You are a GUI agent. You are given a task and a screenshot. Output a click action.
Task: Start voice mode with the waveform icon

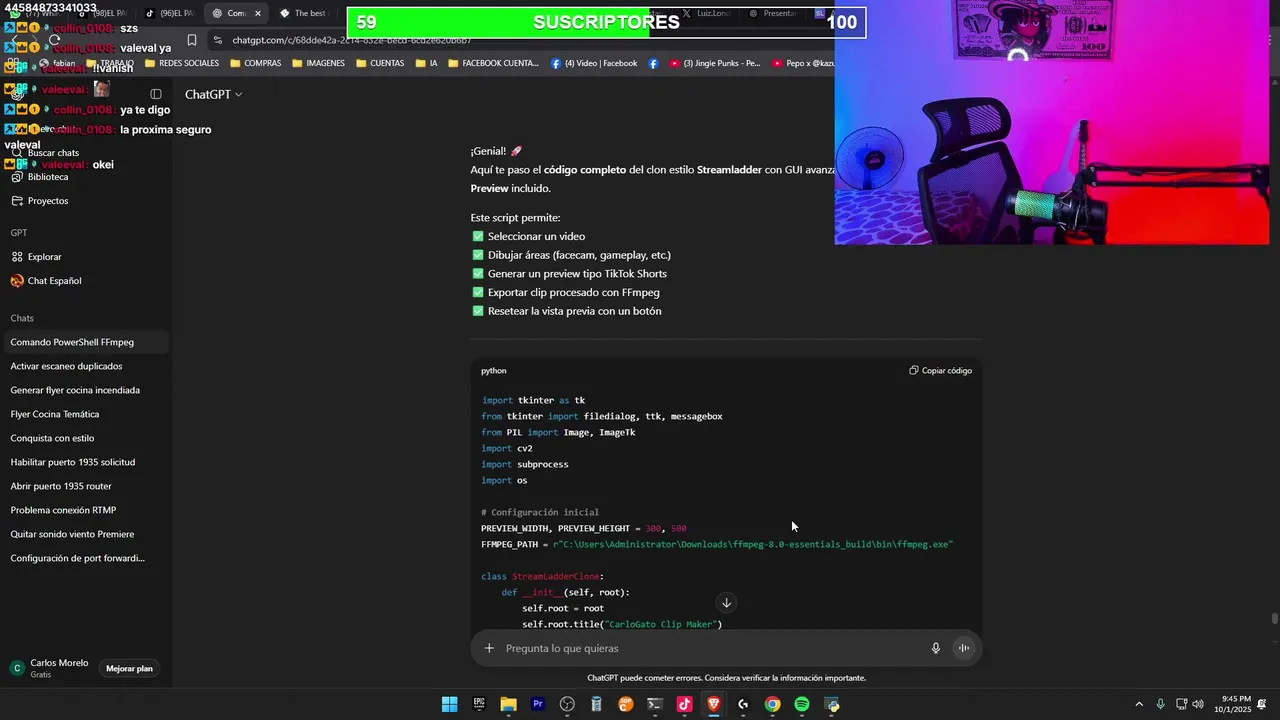[964, 648]
